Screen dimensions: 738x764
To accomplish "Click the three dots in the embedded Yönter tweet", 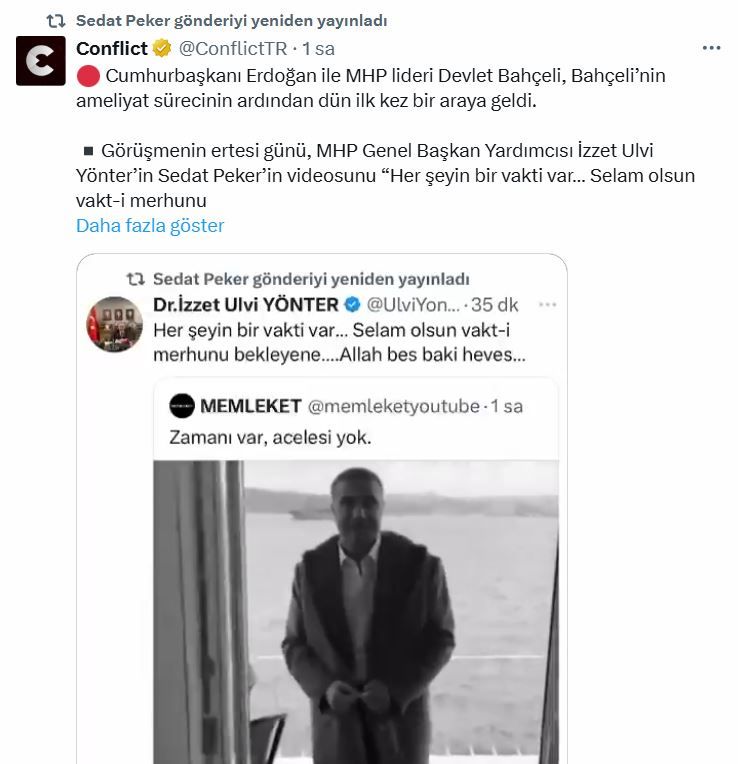I will [547, 304].
